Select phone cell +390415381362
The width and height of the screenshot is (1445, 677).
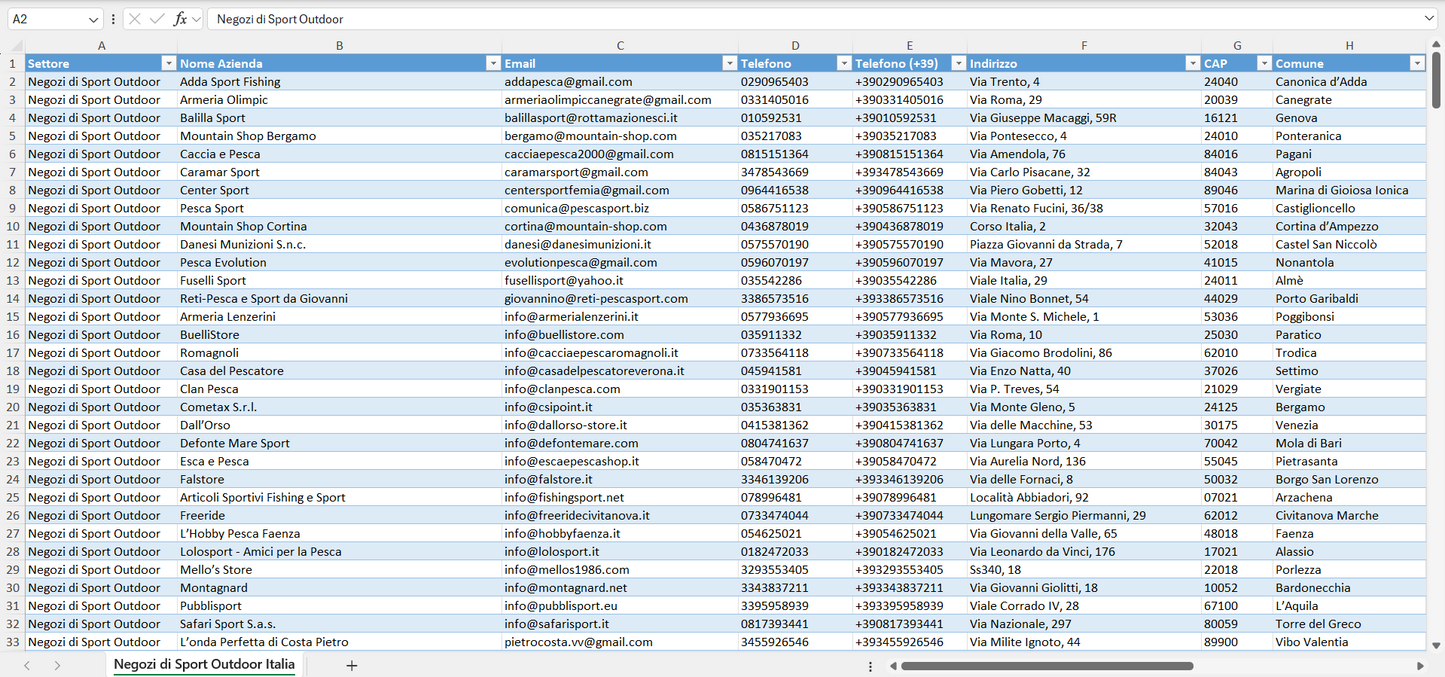click(909, 425)
